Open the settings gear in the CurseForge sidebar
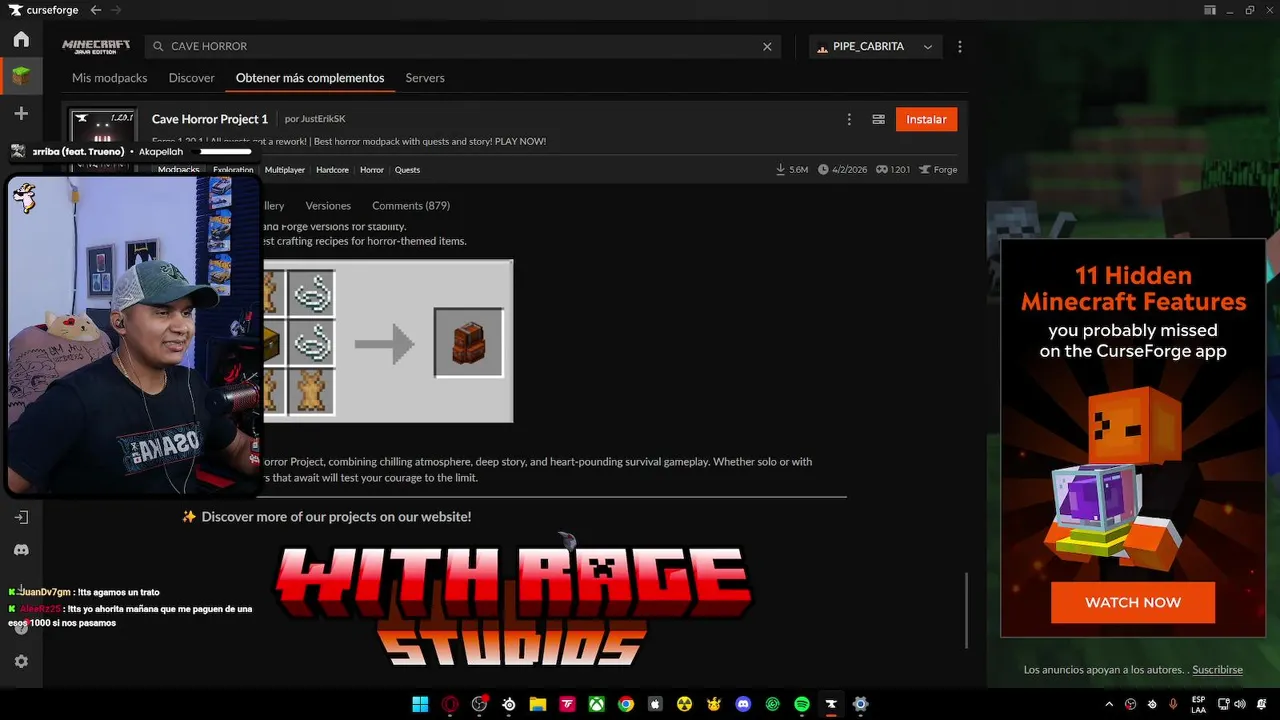 tap(21, 661)
